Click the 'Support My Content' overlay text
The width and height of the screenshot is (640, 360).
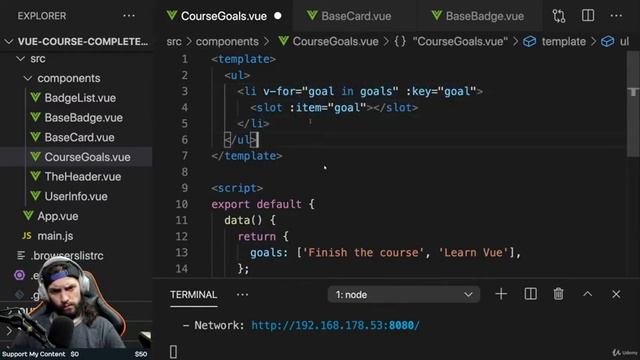[x=33, y=354]
